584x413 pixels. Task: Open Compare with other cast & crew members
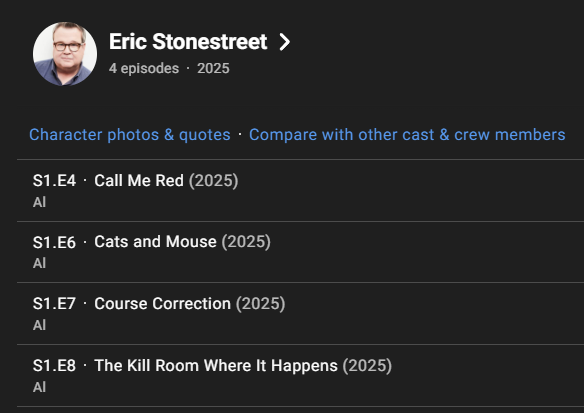coord(407,134)
